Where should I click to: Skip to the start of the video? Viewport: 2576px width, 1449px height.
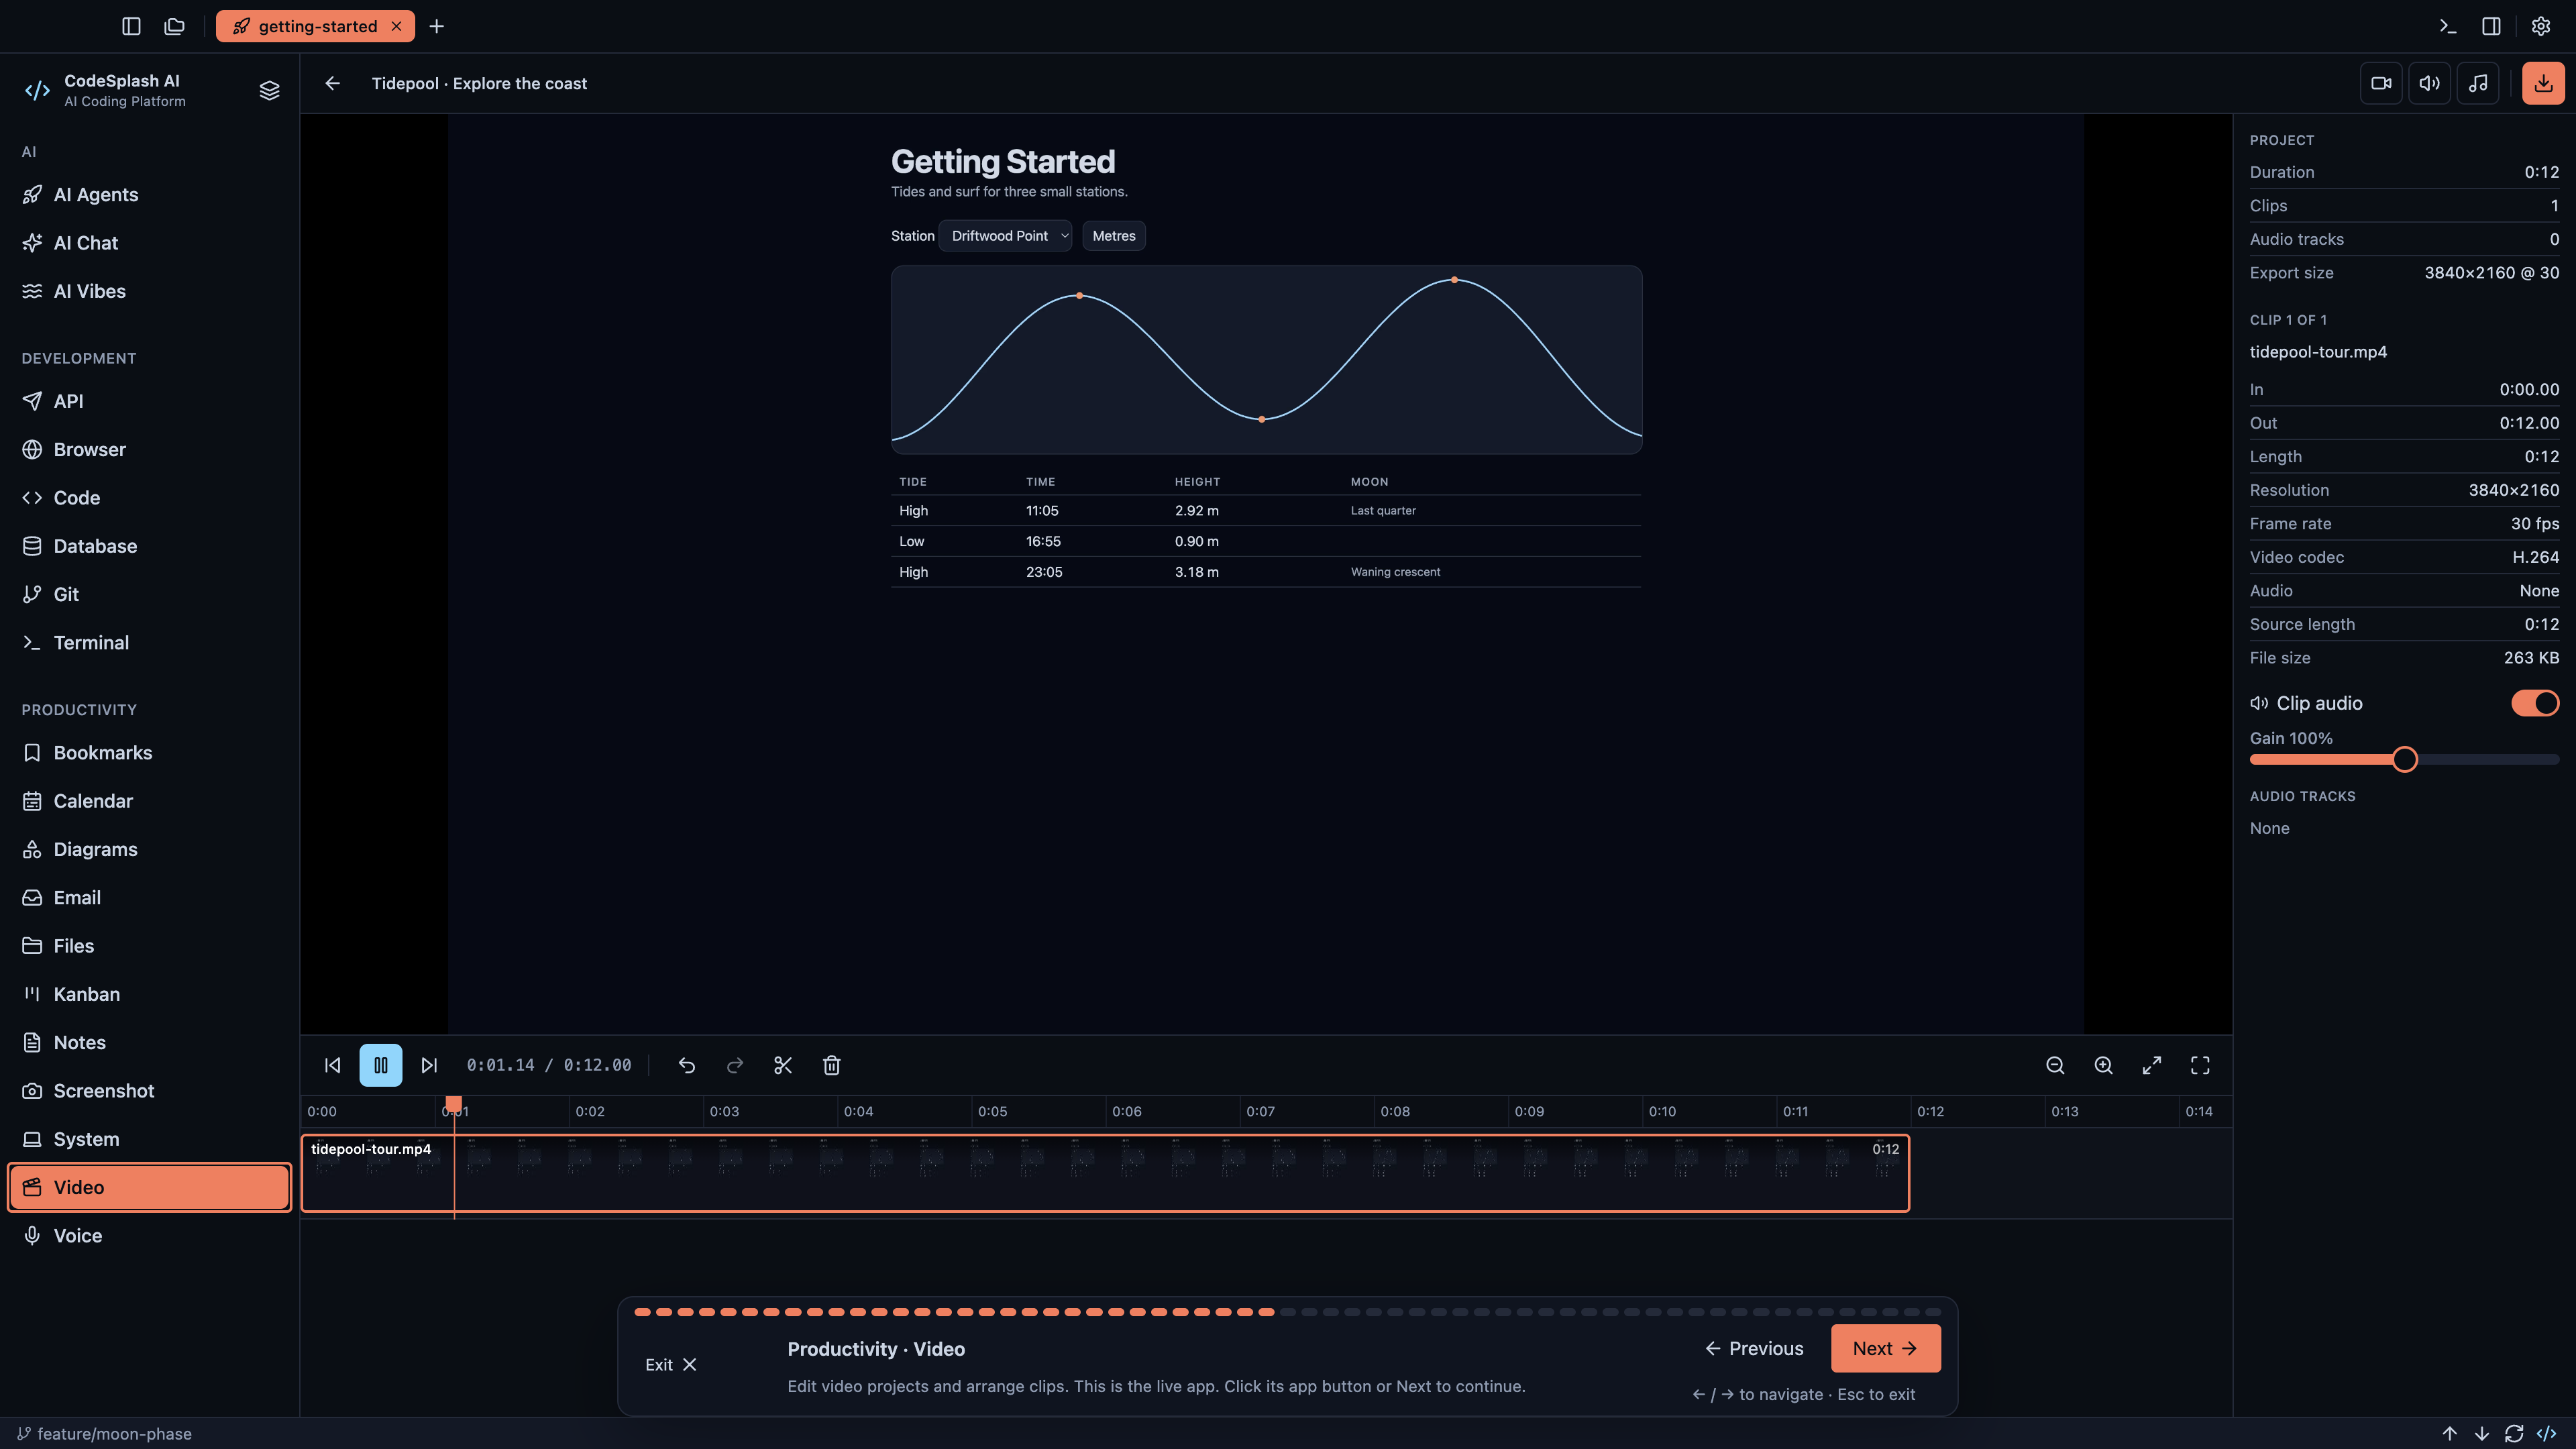tap(333, 1065)
